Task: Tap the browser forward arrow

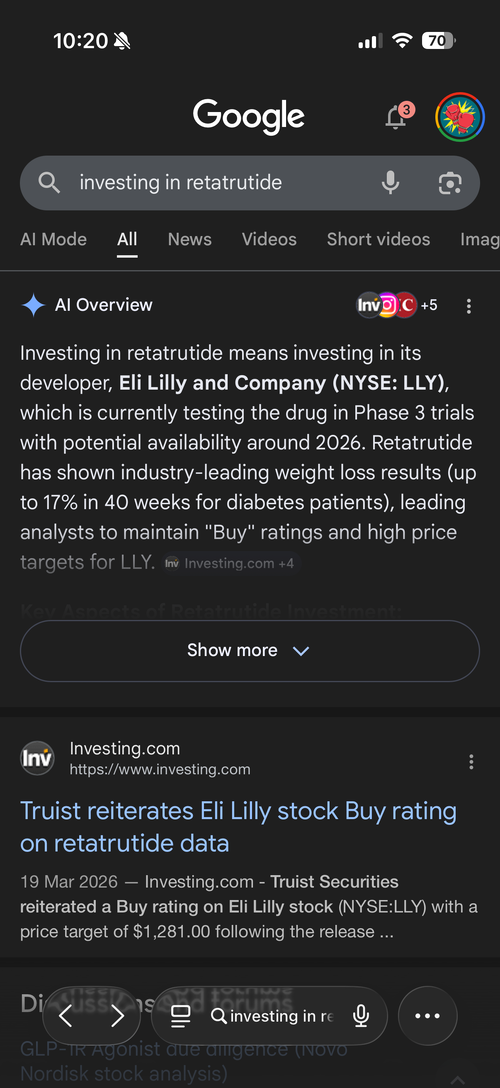Action: click(x=117, y=1016)
